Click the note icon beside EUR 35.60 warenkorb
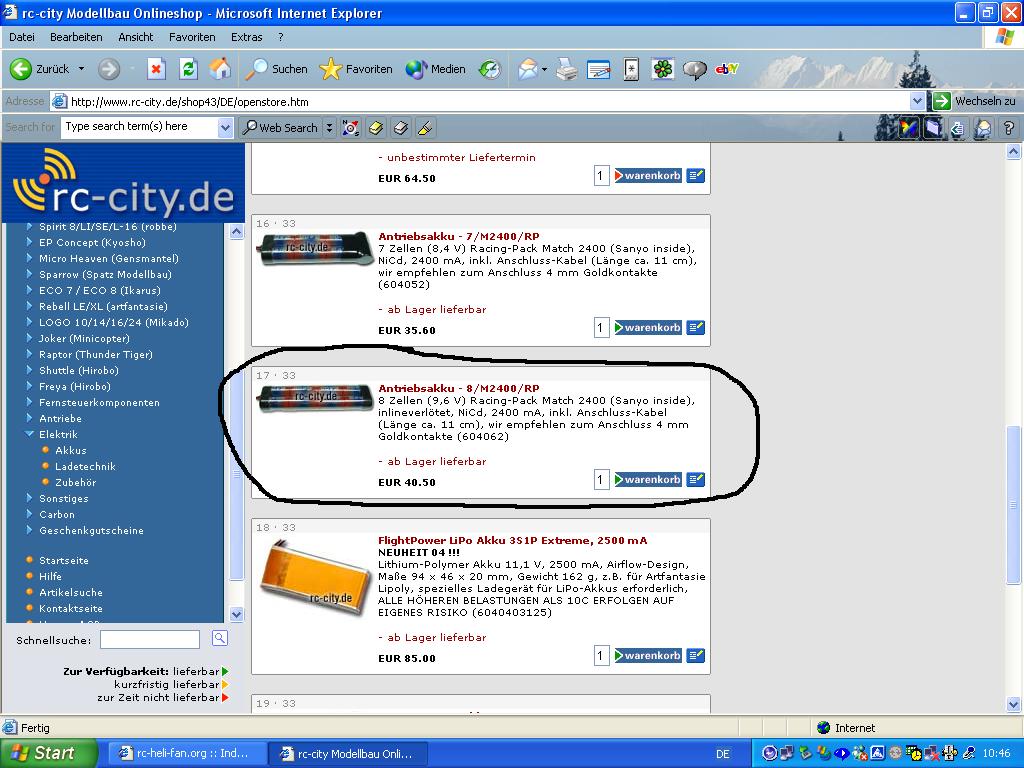This screenshot has width=1024, height=768. click(x=696, y=327)
